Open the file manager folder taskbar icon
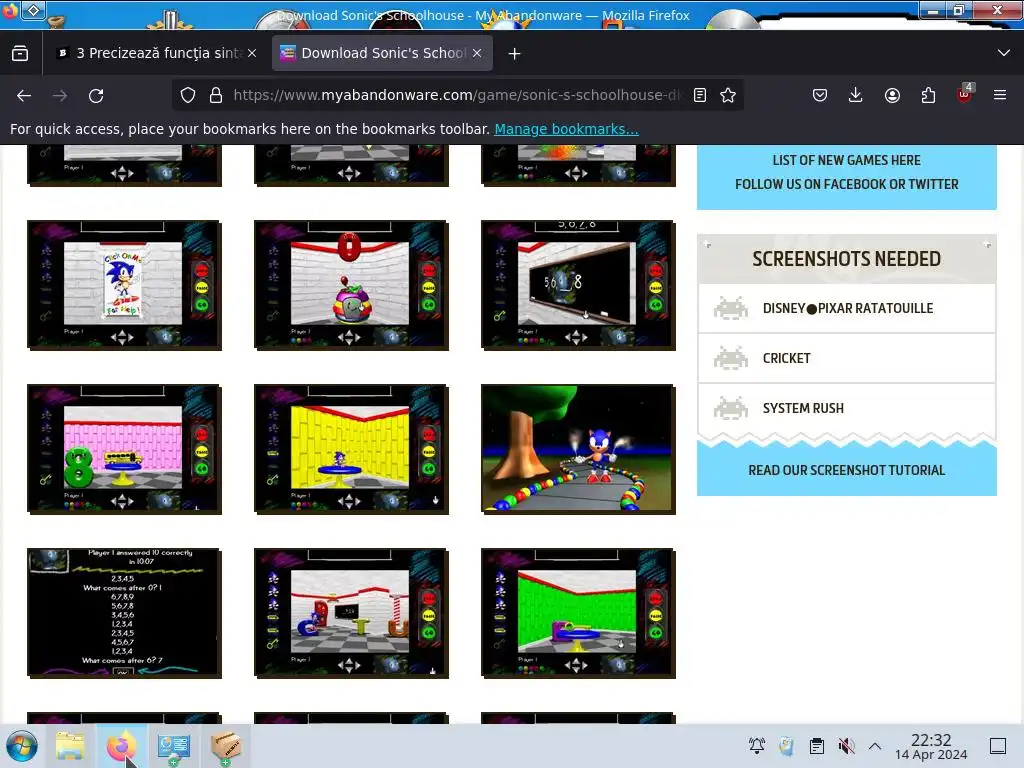1024x768 pixels. point(70,746)
